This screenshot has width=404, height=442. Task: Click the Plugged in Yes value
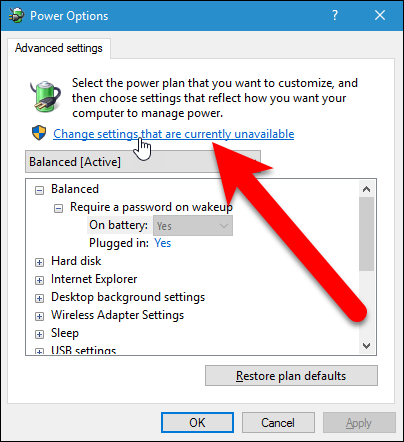pos(163,243)
